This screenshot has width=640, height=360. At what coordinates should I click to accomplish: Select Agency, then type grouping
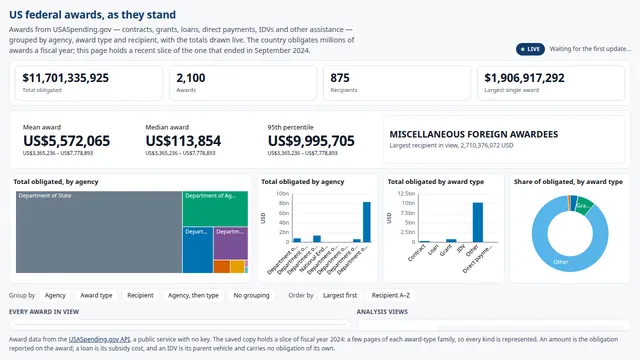point(193,295)
